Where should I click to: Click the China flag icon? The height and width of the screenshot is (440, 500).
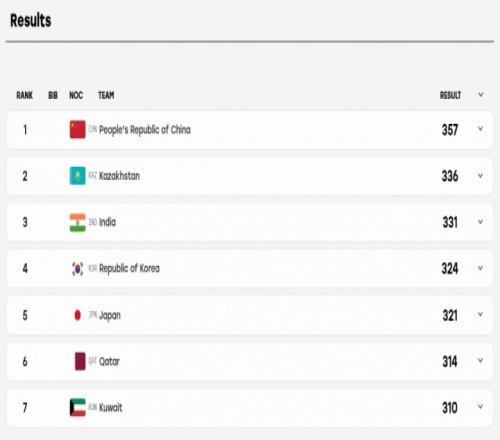[x=77, y=129]
